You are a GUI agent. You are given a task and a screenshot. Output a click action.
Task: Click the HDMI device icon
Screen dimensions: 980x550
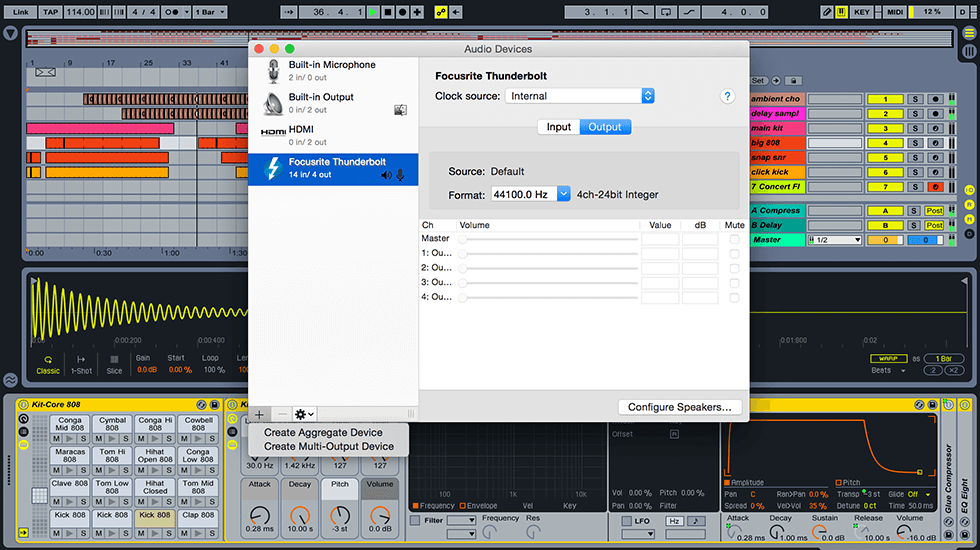coord(273,132)
